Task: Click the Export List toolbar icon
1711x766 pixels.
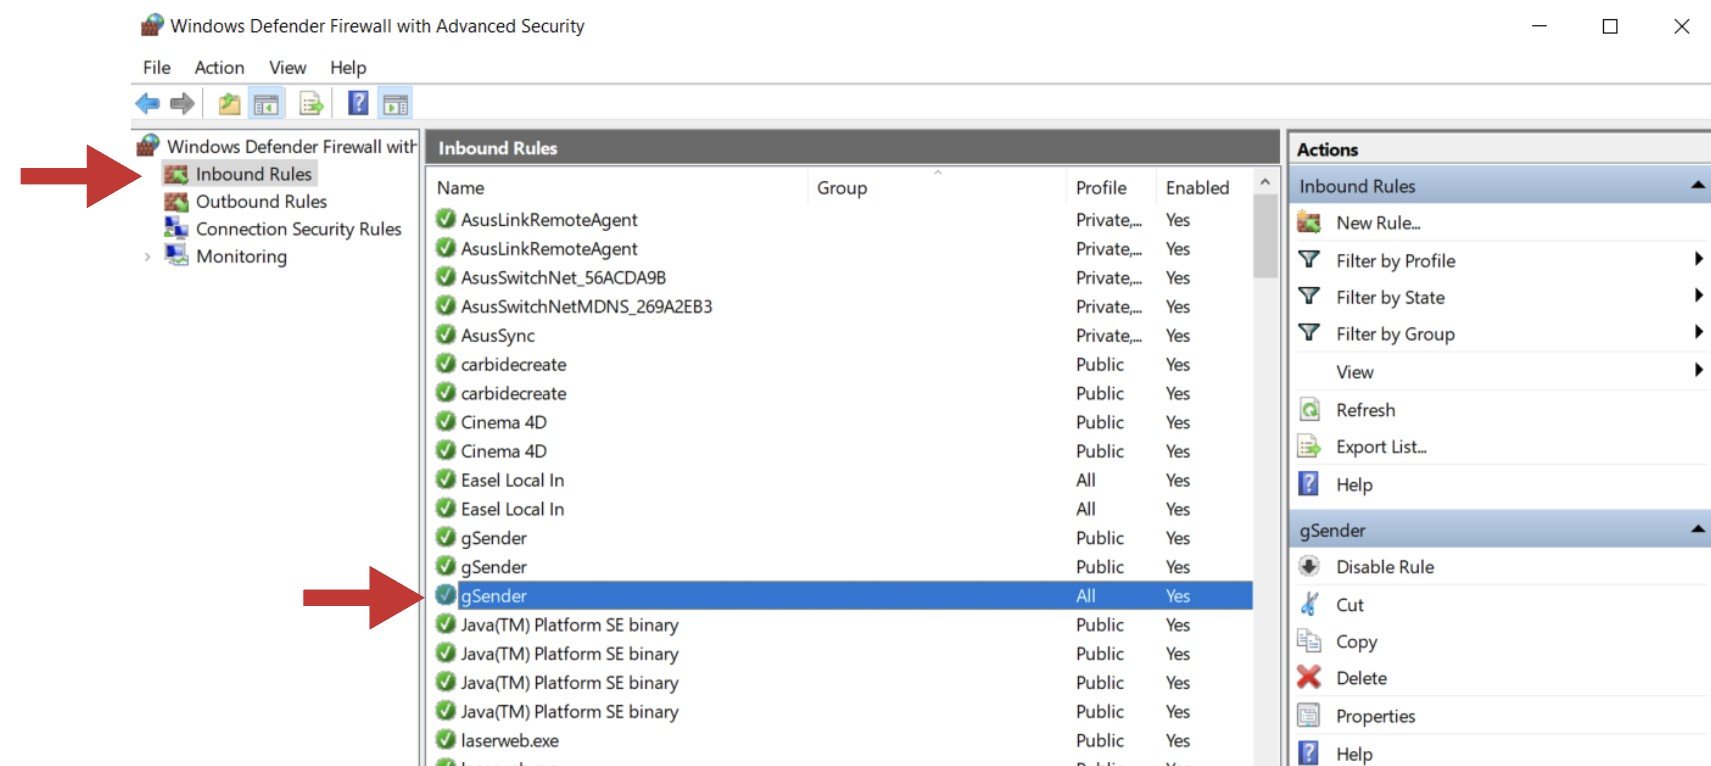Action: pyautogui.click(x=311, y=103)
